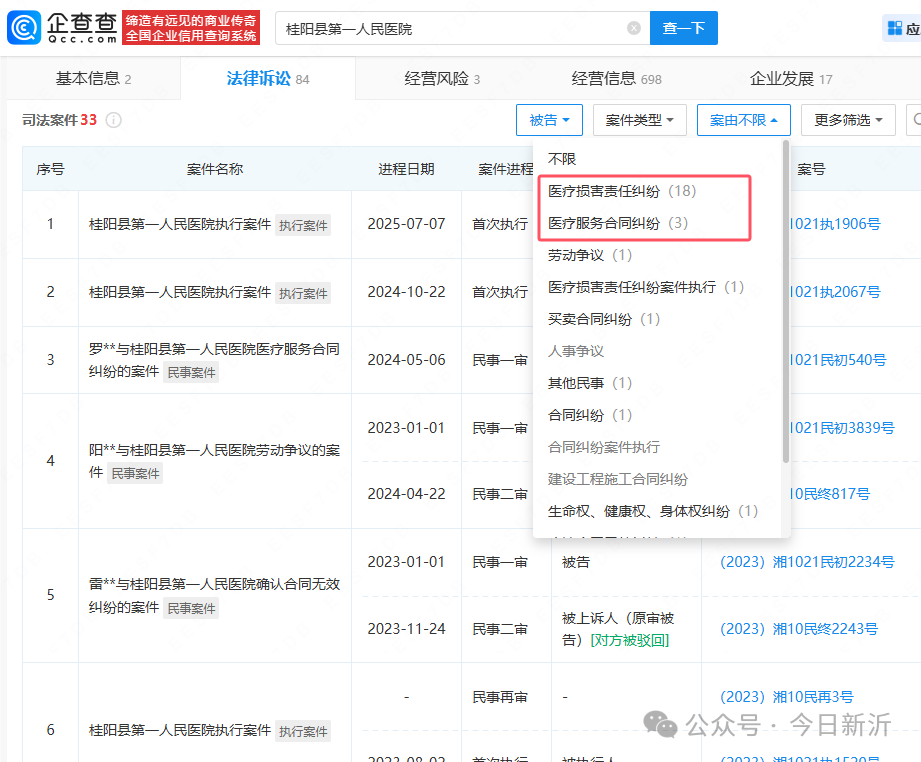Click the Qcc.com logo icon
921x762 pixels.
tap(24, 28)
